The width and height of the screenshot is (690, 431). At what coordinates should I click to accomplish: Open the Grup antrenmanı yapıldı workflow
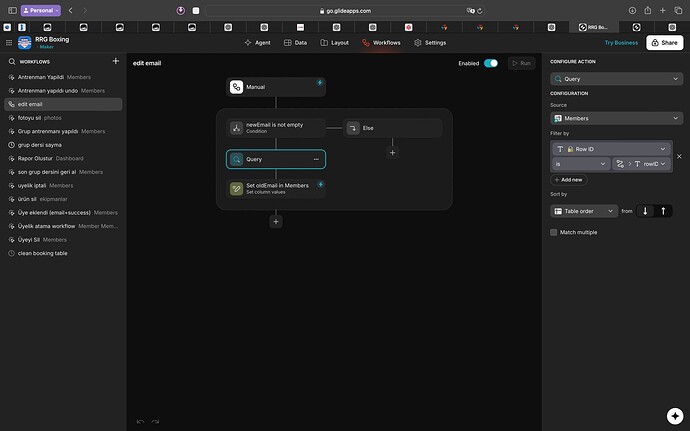(x=63, y=131)
